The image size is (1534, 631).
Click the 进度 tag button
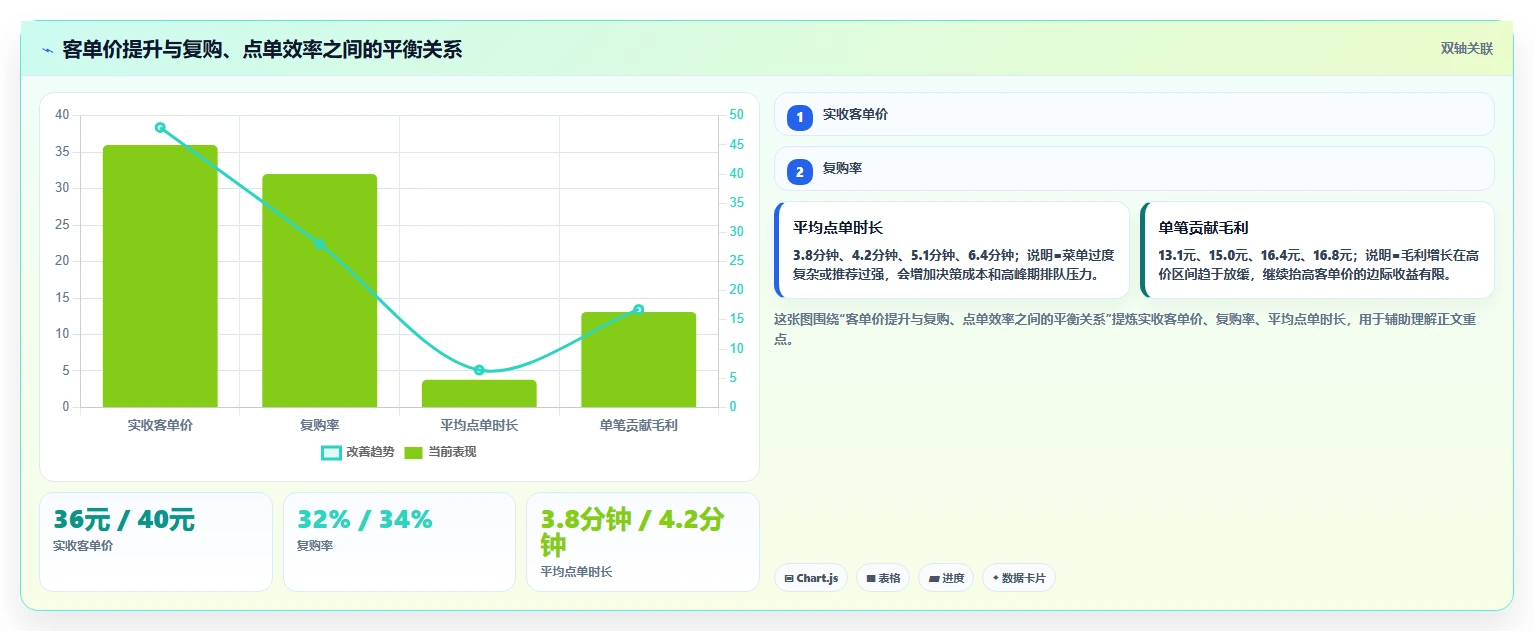(946, 578)
